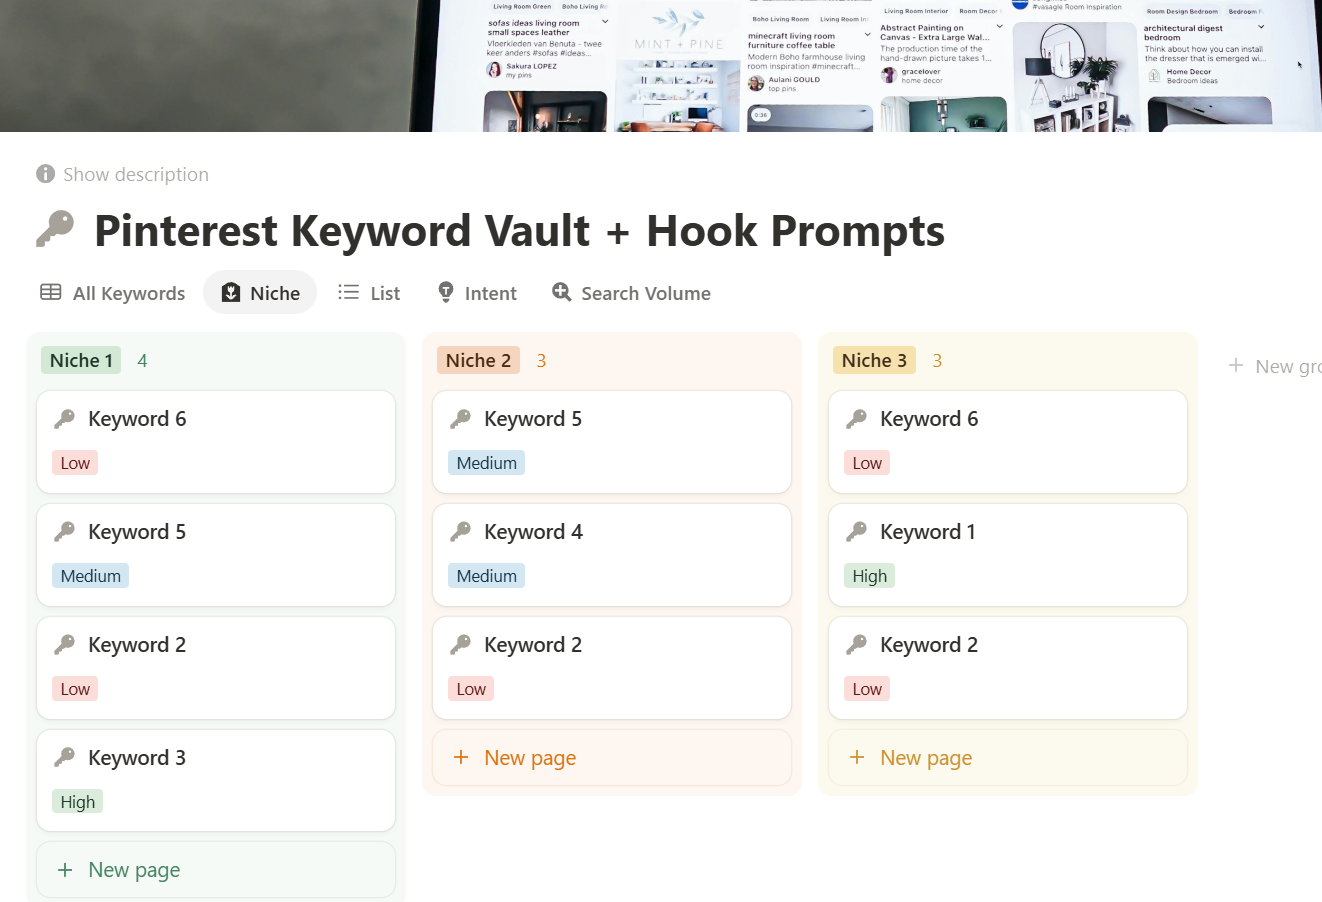Click the lightbulb icon of Intent view
This screenshot has width=1322, height=902.
pyautogui.click(x=446, y=292)
